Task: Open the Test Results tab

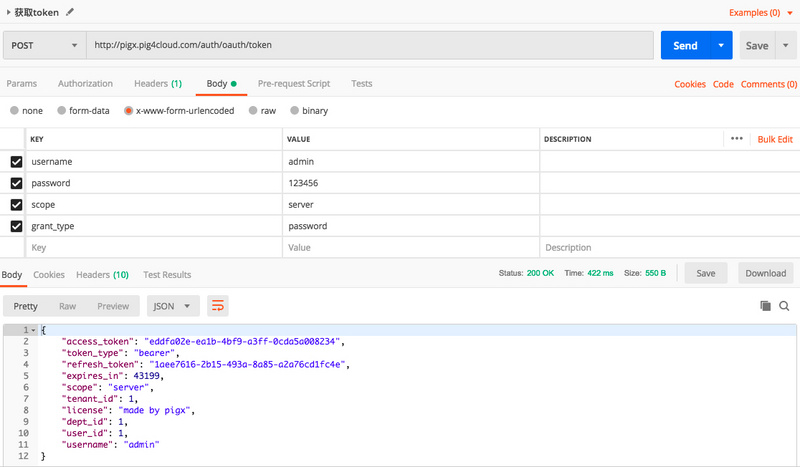Action: pyautogui.click(x=167, y=274)
